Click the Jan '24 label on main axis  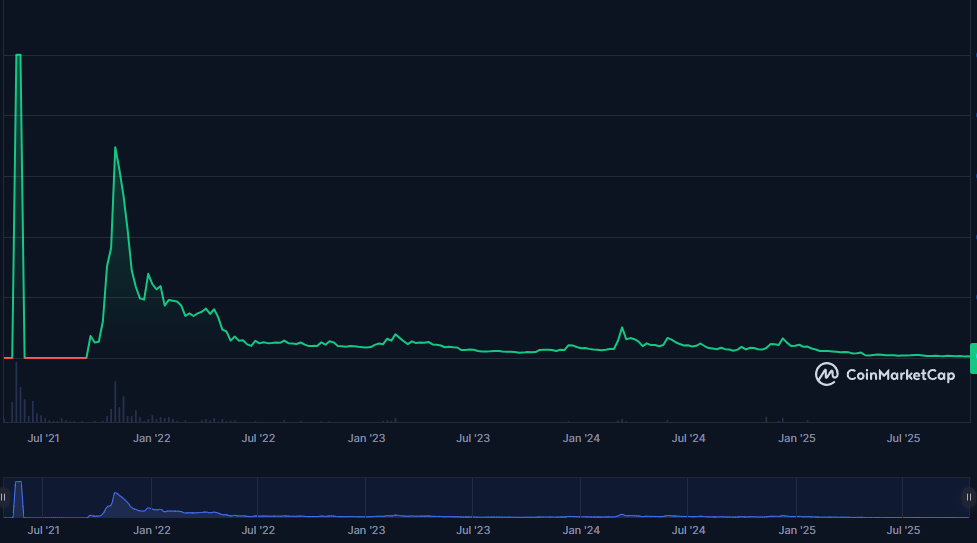click(581, 438)
